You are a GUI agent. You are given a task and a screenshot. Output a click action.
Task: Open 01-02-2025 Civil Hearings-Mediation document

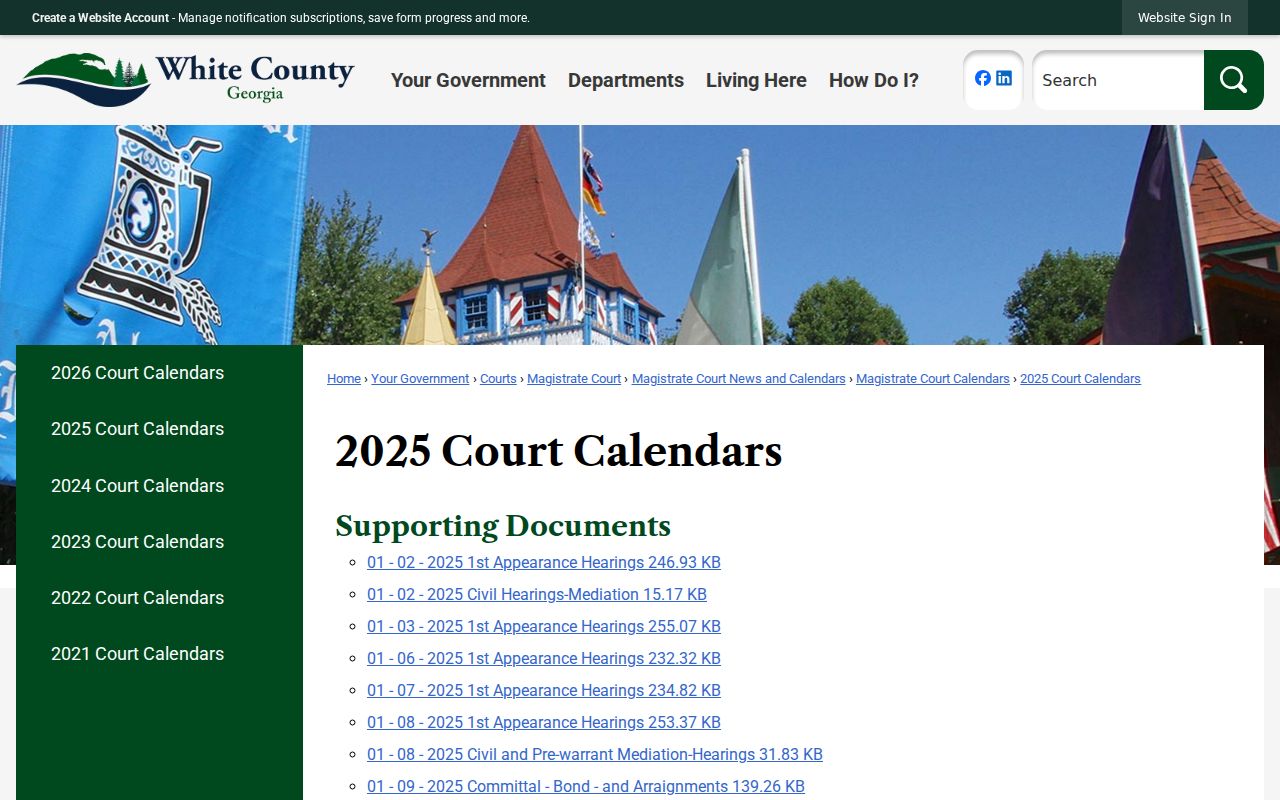(x=537, y=595)
